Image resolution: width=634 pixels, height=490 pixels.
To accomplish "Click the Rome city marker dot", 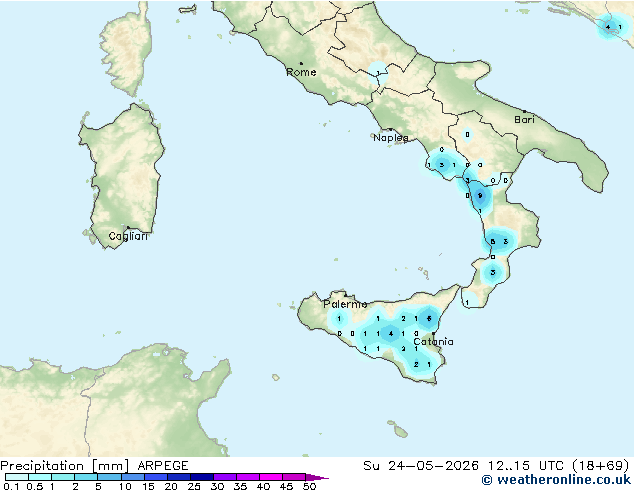I will (301, 63).
